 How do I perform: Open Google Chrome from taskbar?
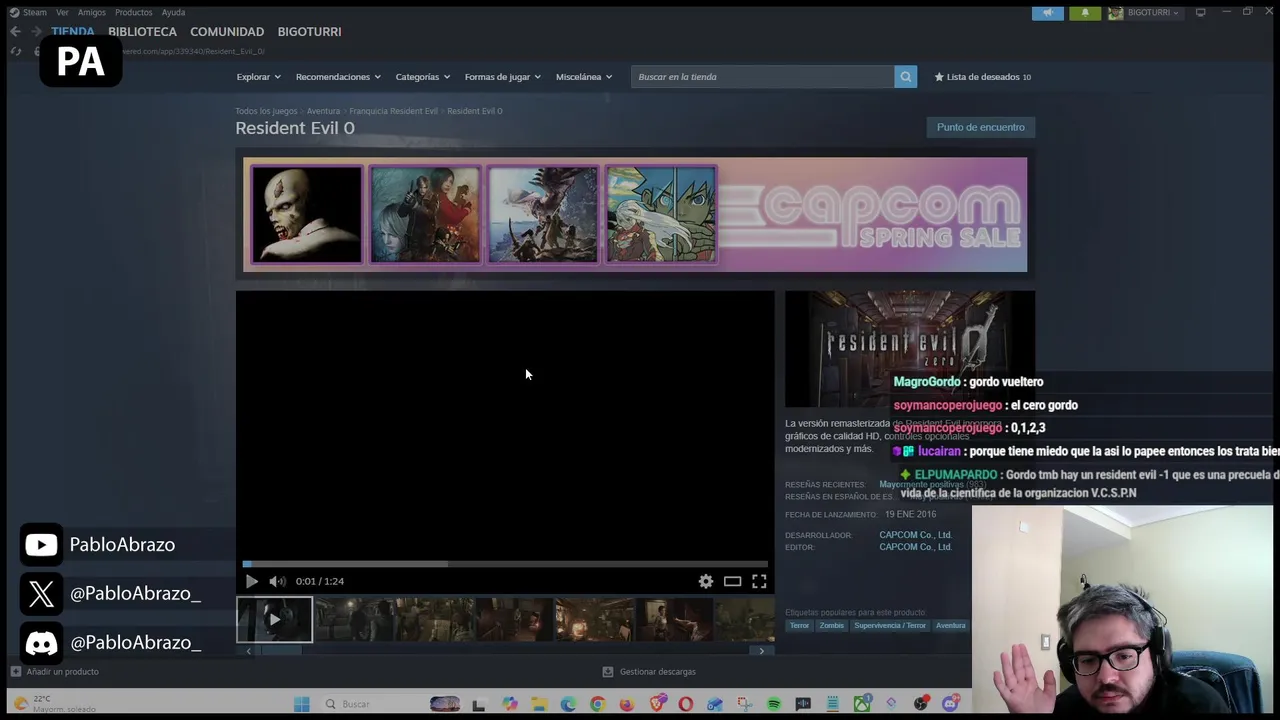(x=597, y=704)
